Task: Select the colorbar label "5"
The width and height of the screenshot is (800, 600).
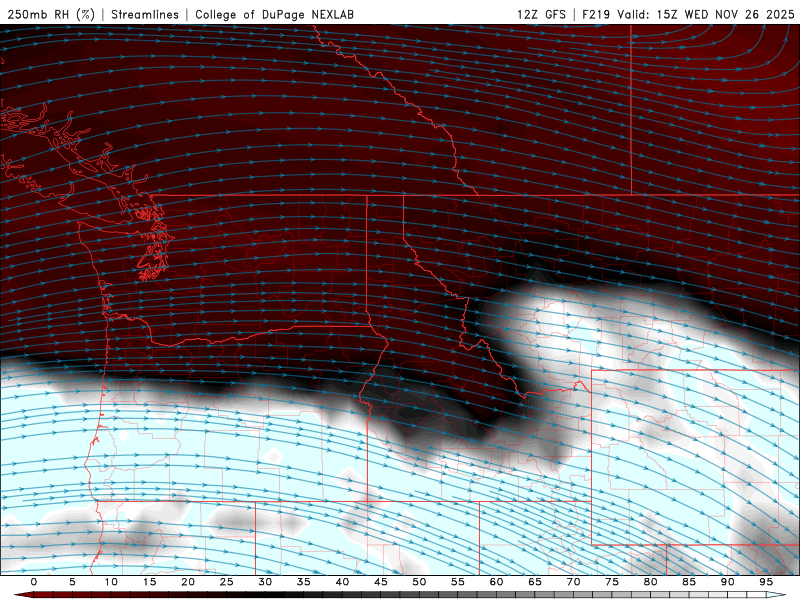Action: pos(72,582)
